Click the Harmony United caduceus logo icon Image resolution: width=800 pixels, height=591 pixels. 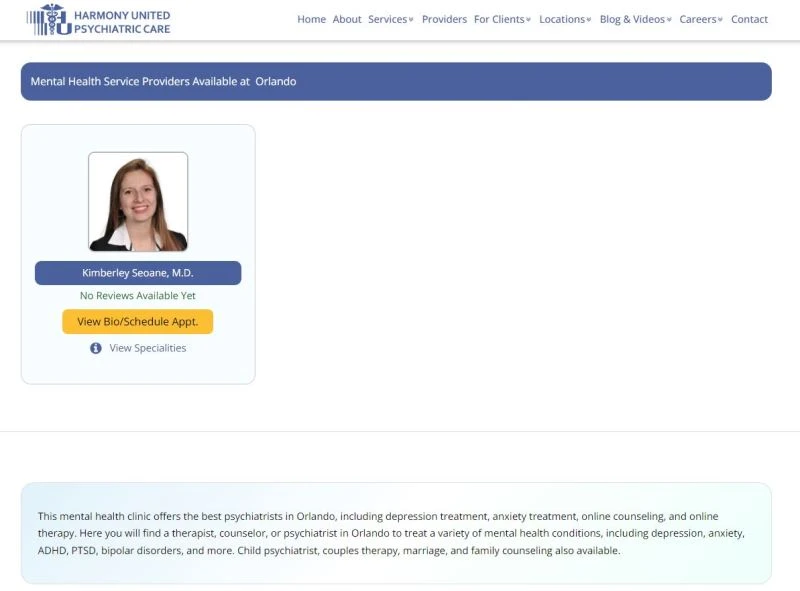tap(50, 19)
